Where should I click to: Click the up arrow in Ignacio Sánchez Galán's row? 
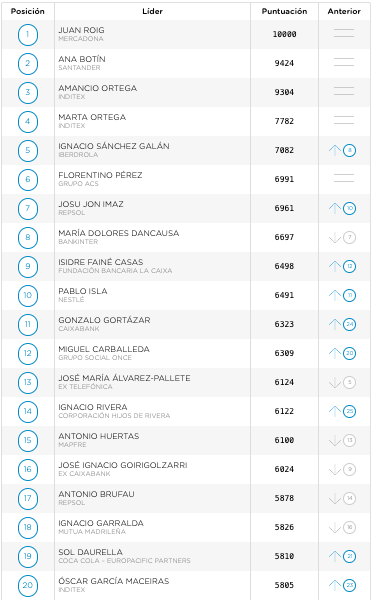335,150
